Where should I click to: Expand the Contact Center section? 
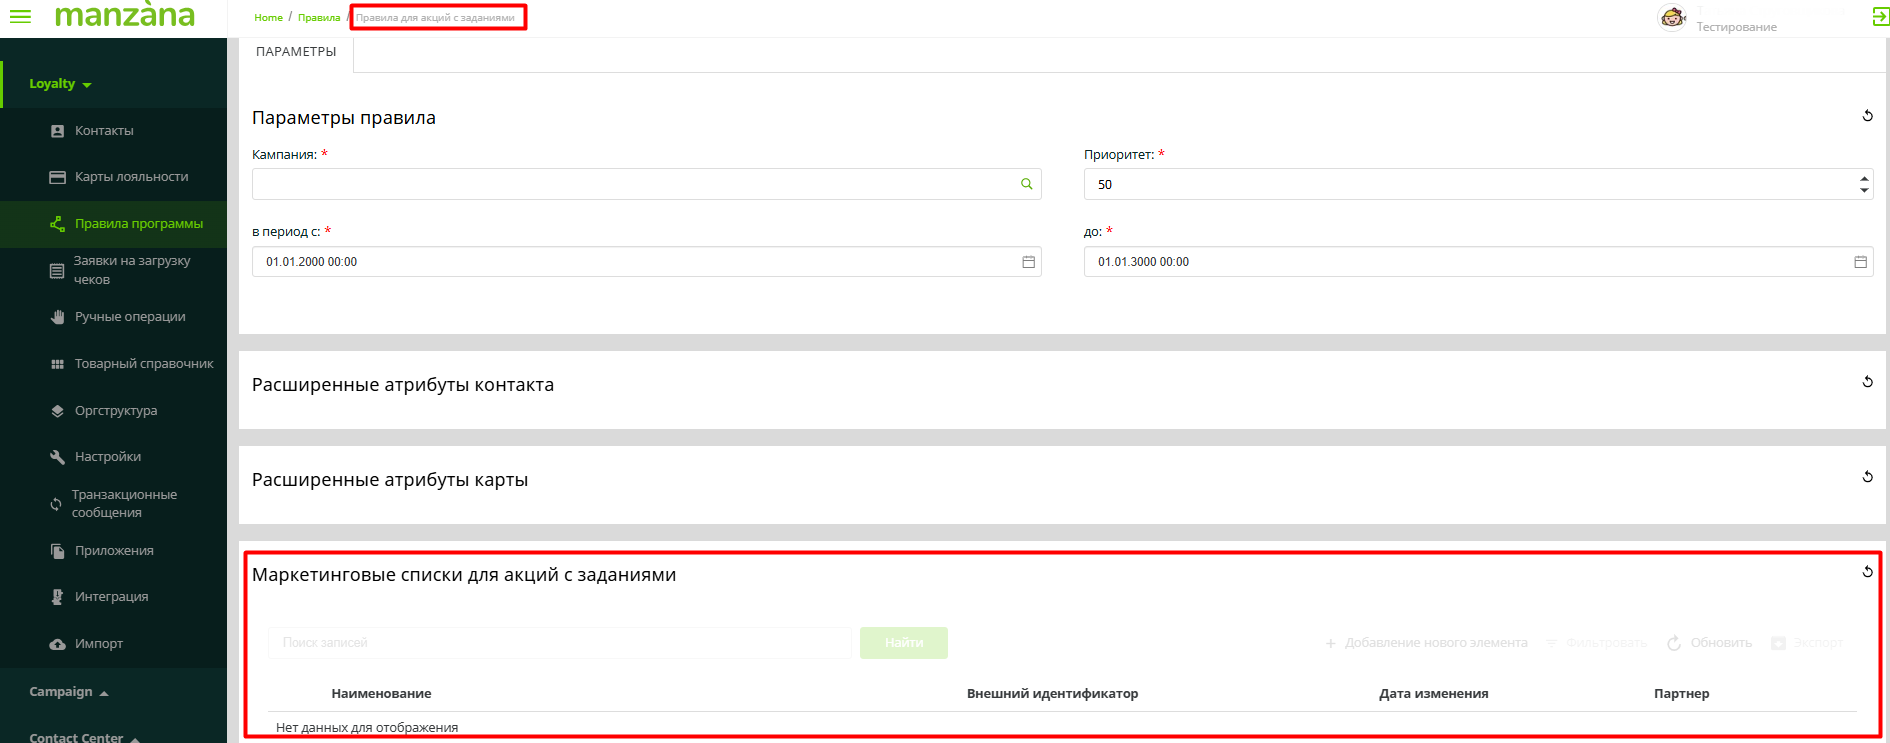(84, 737)
